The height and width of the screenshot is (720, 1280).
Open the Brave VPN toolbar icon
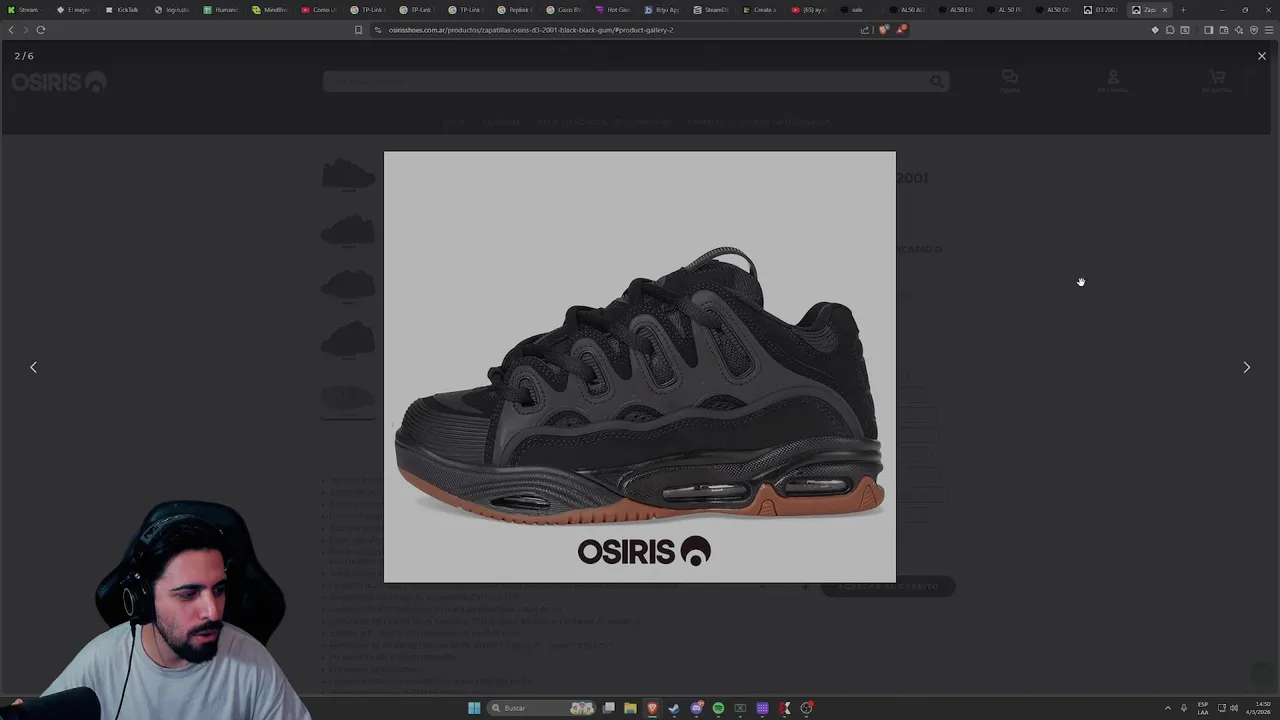1254,30
